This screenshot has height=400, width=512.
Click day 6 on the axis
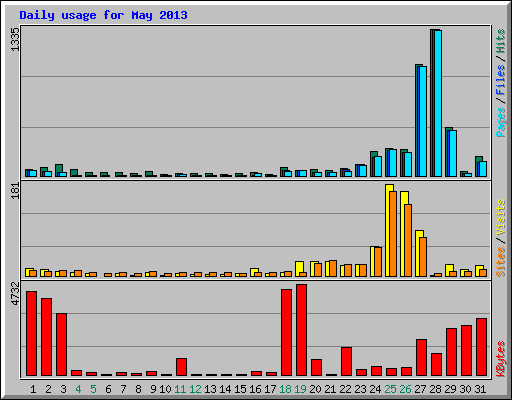108,389
